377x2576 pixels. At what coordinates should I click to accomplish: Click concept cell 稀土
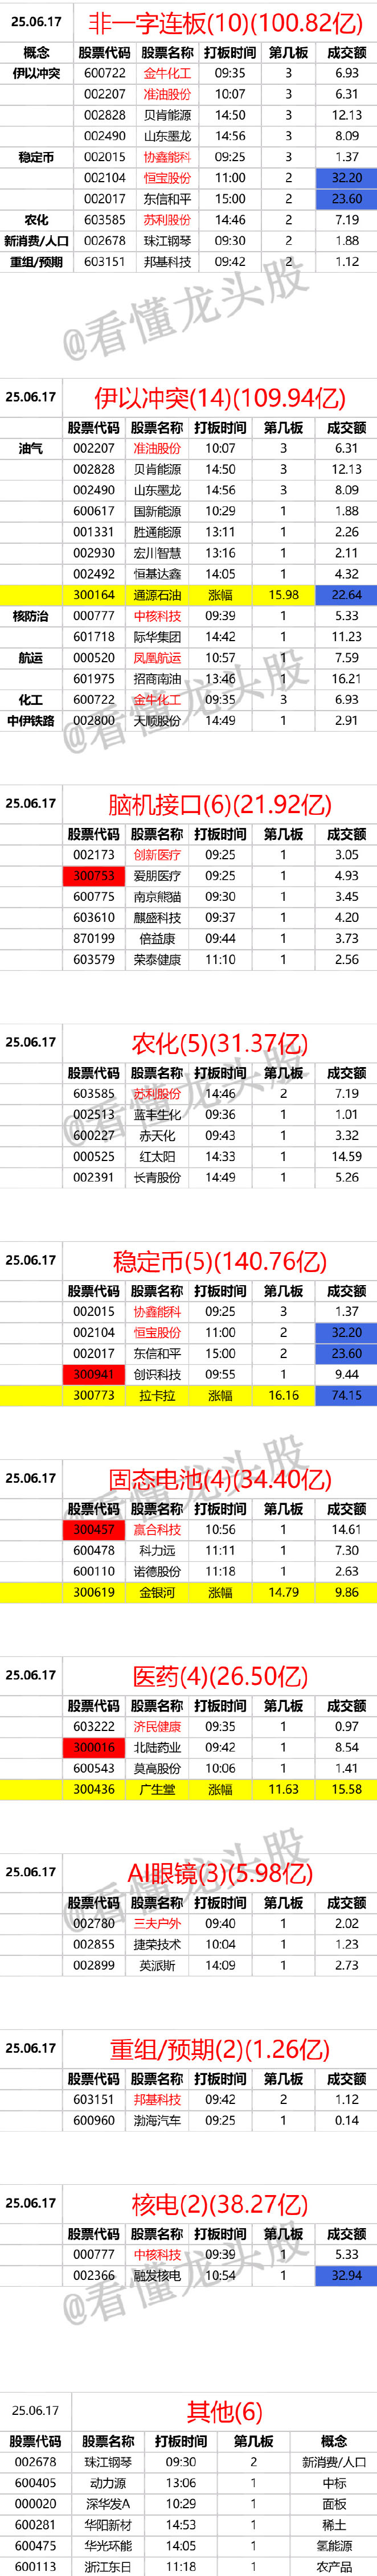click(334, 2526)
